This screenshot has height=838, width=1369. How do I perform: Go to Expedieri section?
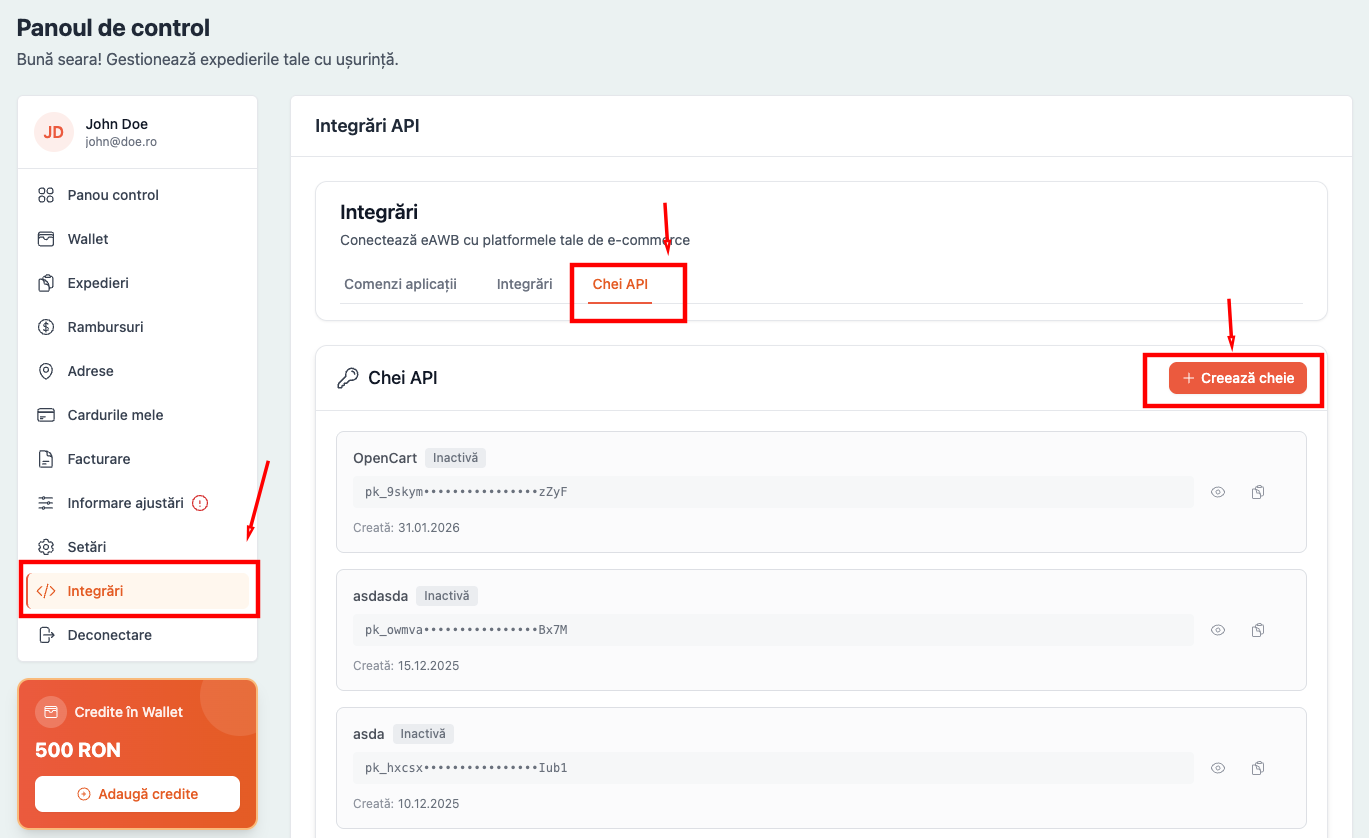[138, 283]
